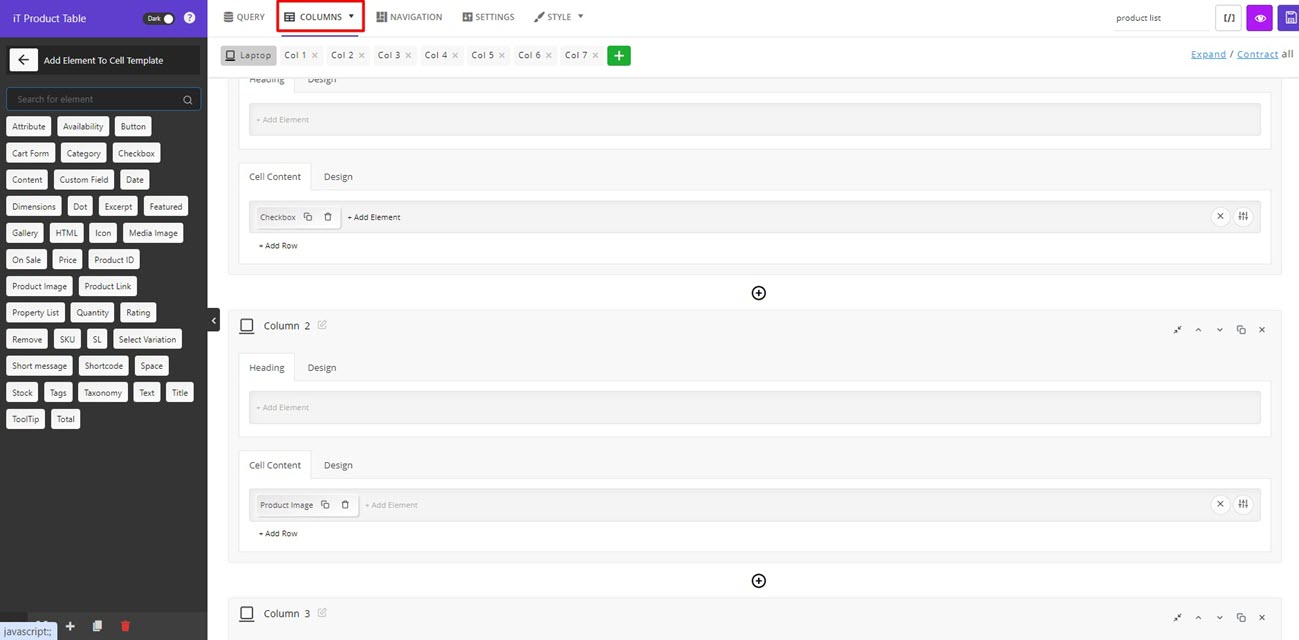Close the Col 4 tab with its X

tap(455, 56)
